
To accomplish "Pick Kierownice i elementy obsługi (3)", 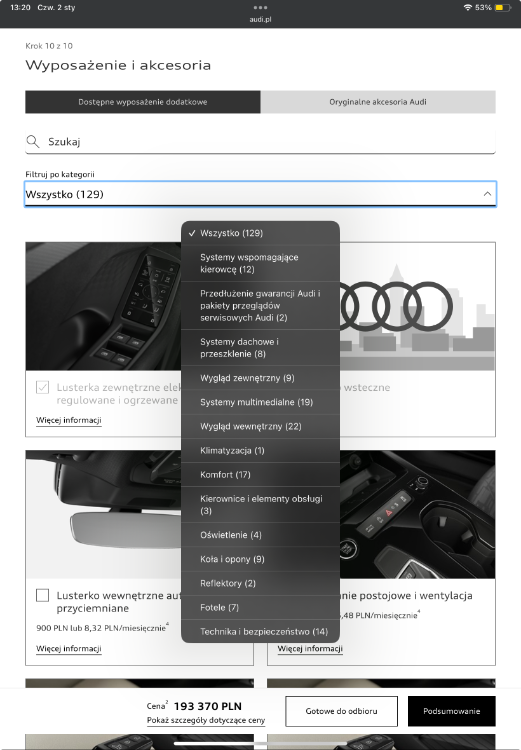I will click(x=260, y=505).
